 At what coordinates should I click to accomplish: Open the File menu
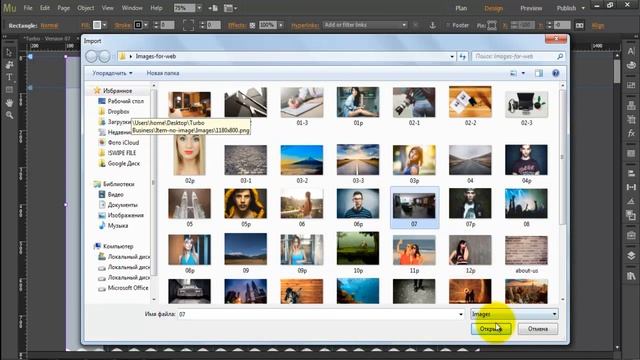click(28, 8)
